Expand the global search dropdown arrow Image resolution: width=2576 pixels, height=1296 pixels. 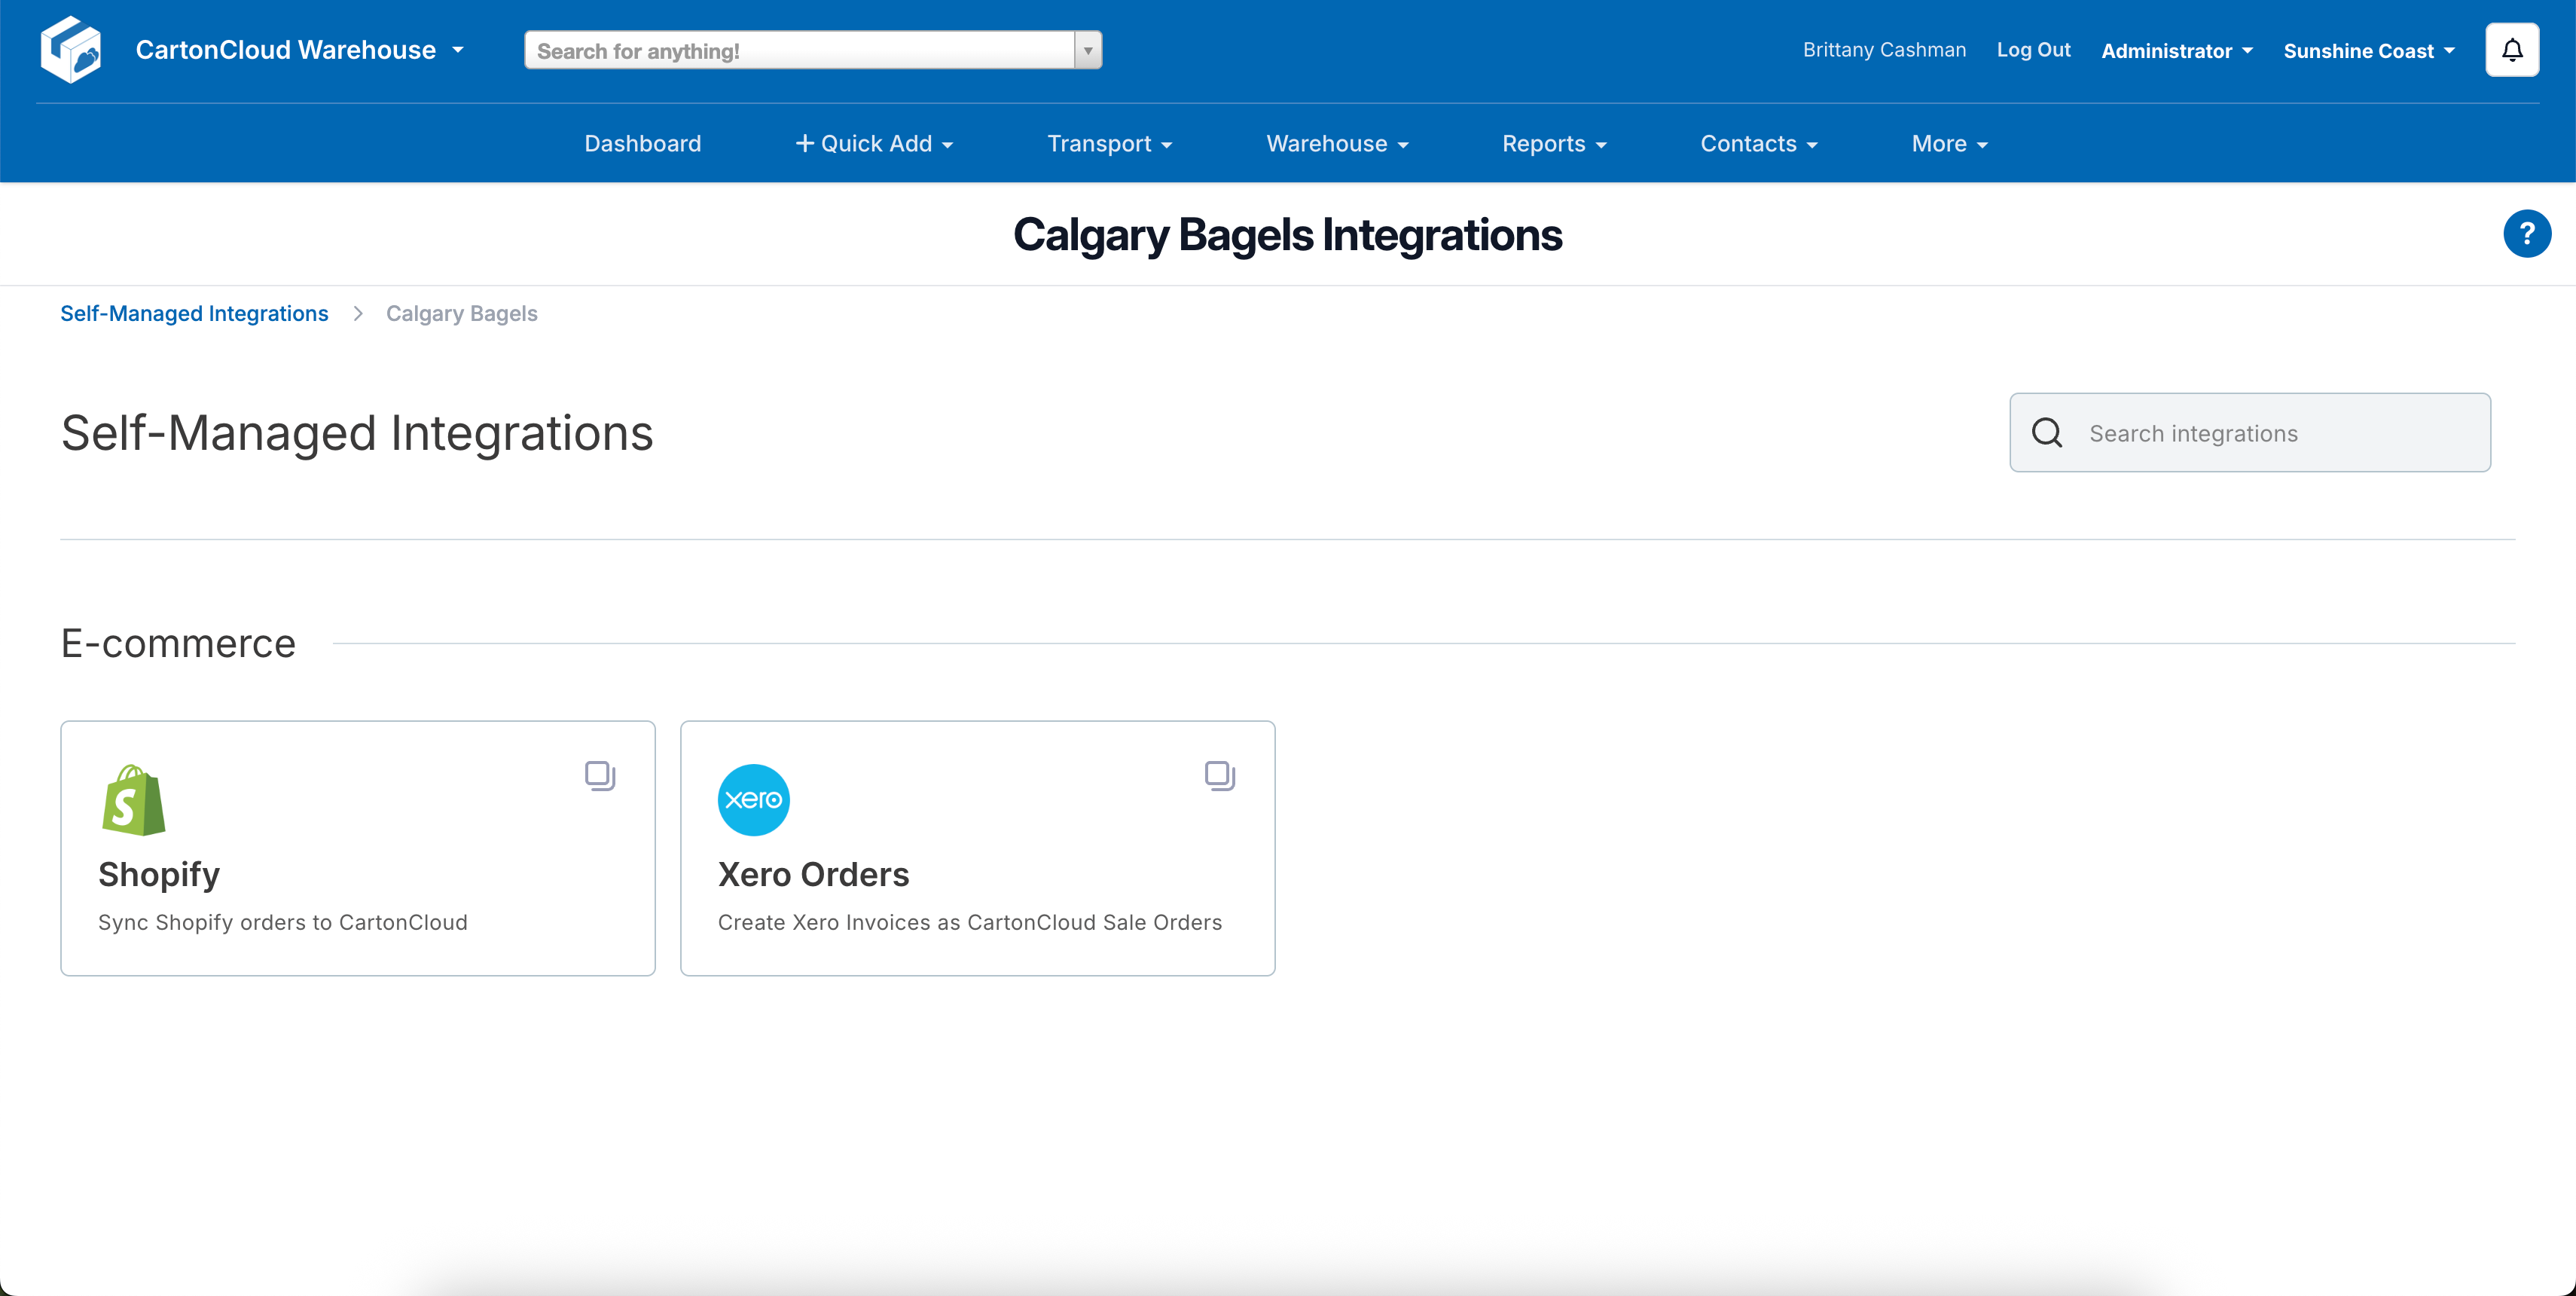(1087, 50)
